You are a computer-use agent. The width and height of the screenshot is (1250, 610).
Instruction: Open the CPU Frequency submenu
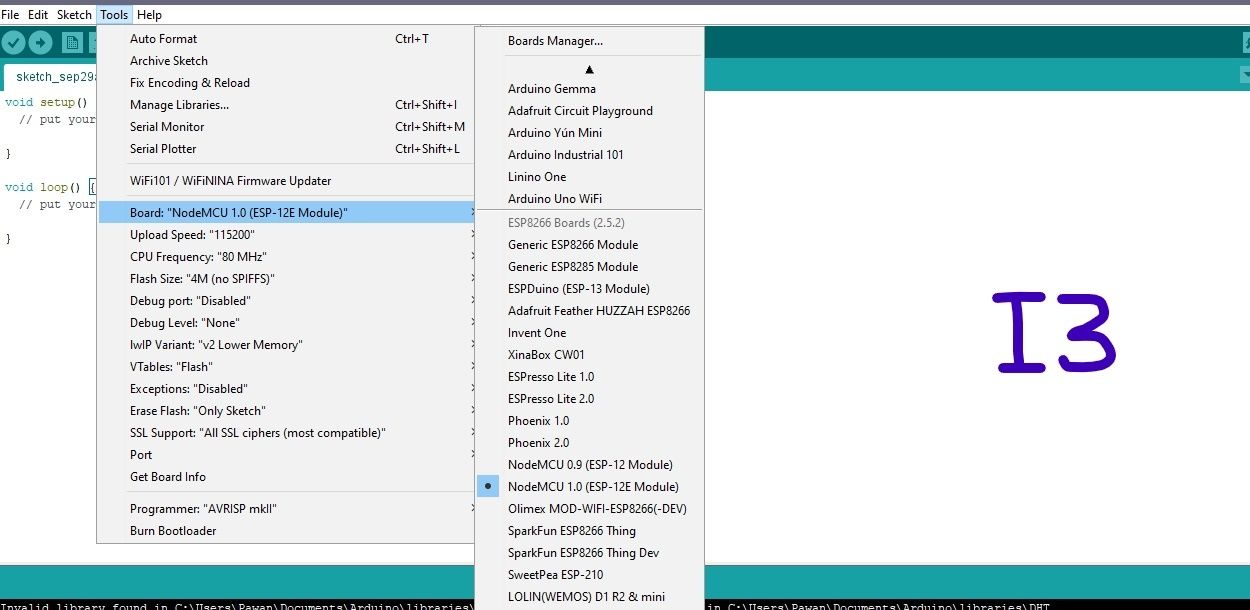[x=196, y=256]
